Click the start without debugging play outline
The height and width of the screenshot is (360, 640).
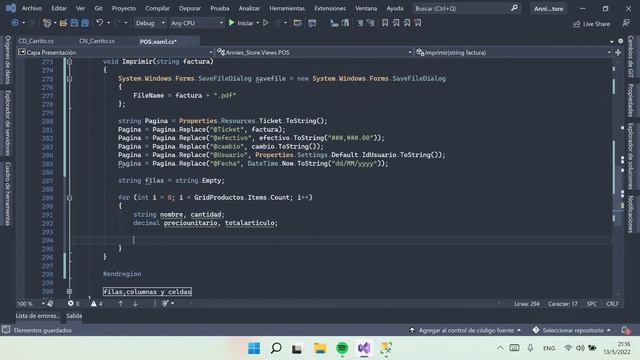266,23
